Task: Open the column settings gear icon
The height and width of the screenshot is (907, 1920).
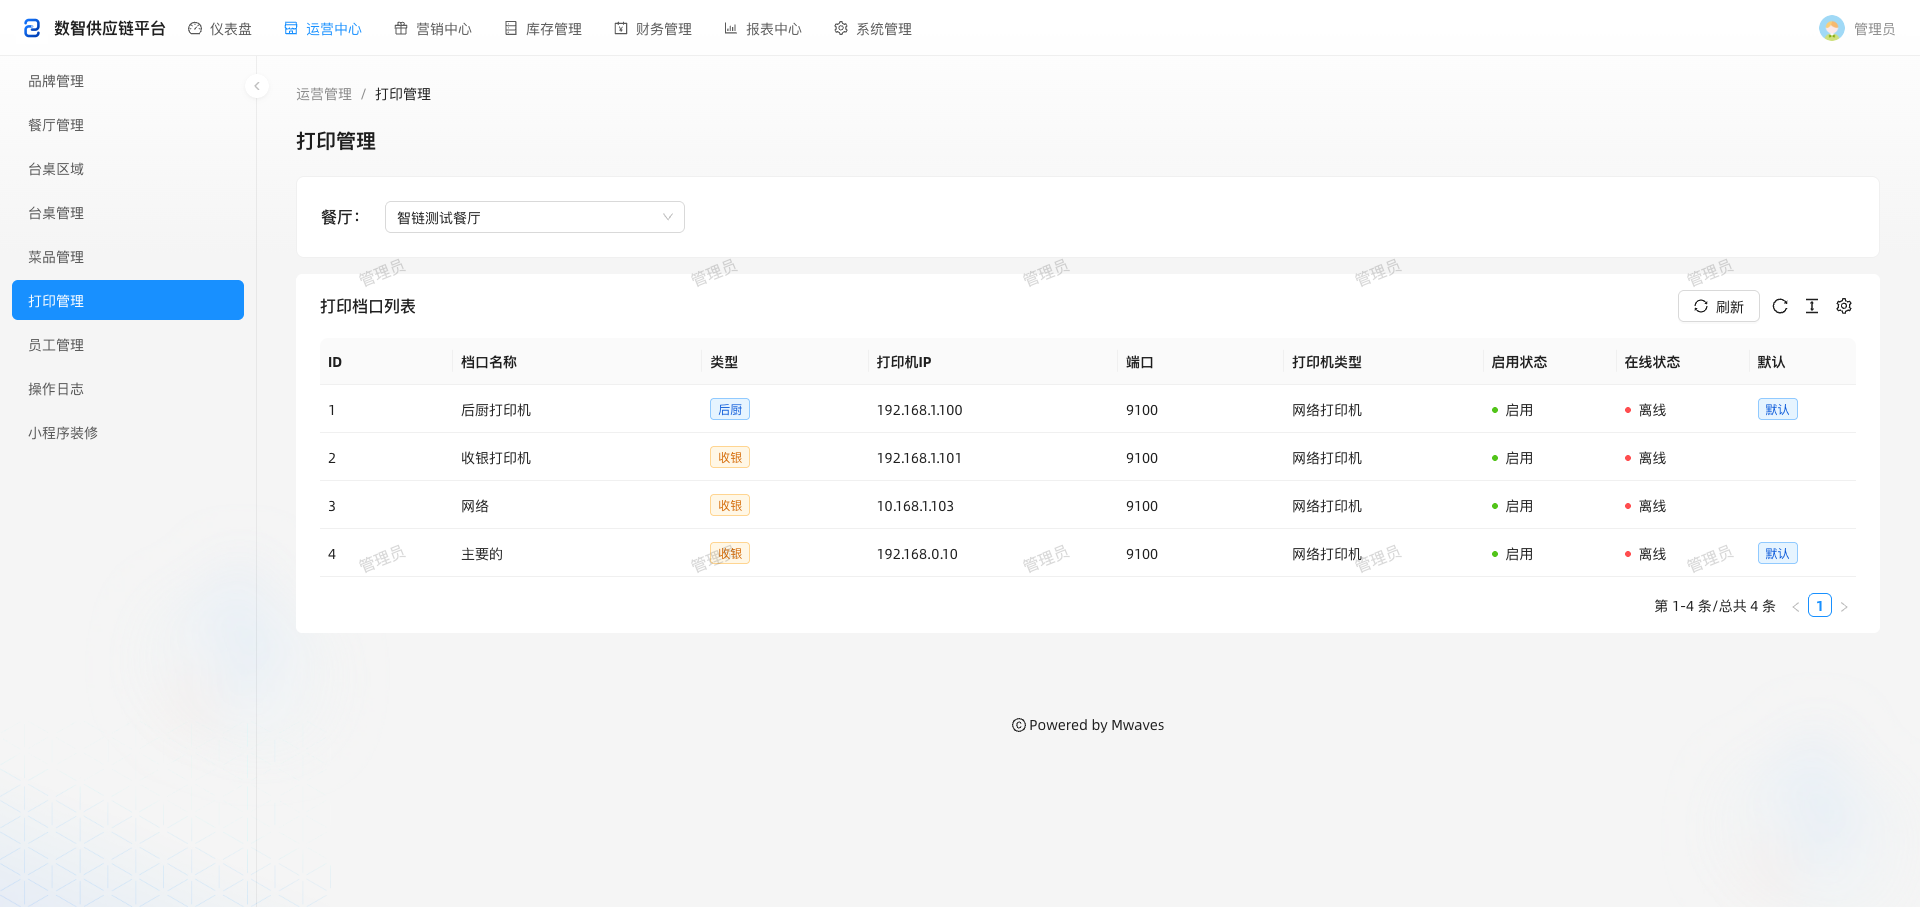Action: (1844, 306)
